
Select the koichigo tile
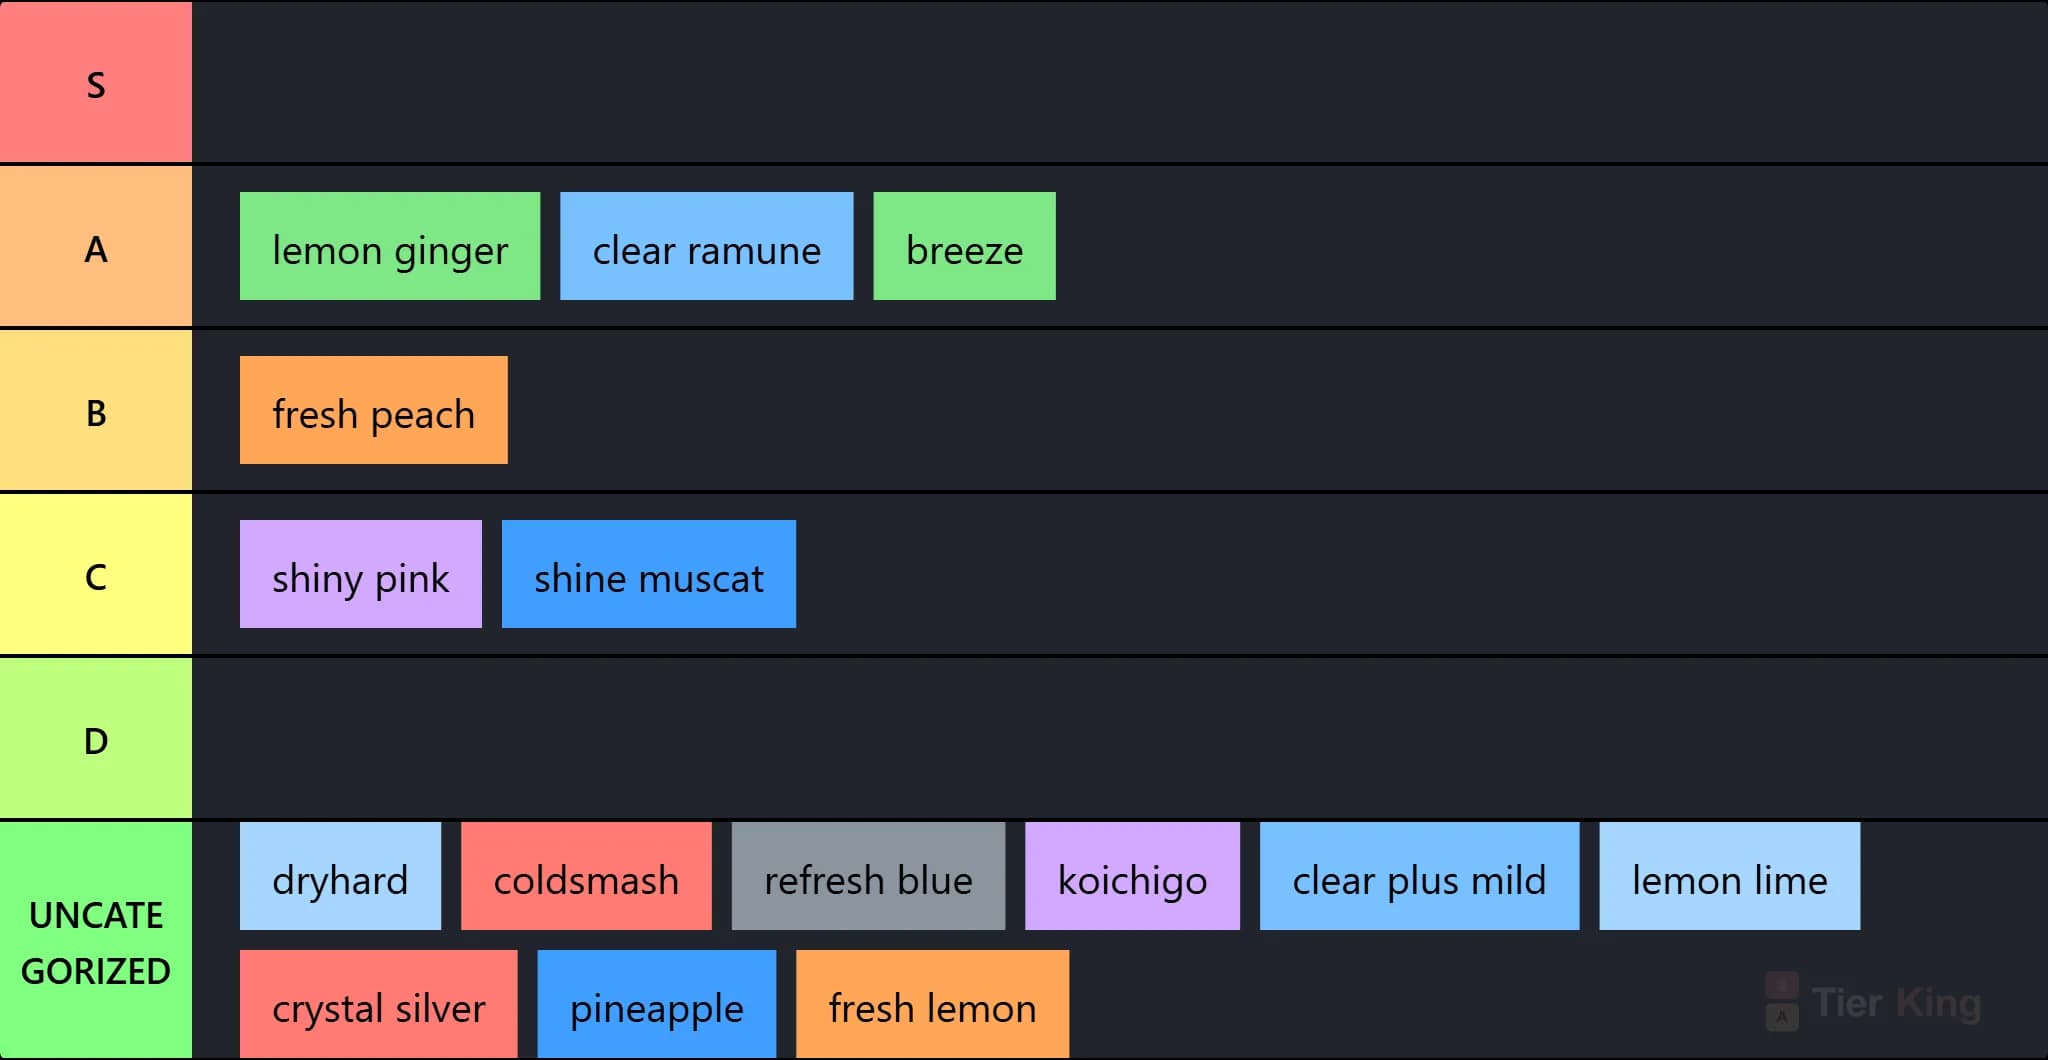tap(1132, 876)
